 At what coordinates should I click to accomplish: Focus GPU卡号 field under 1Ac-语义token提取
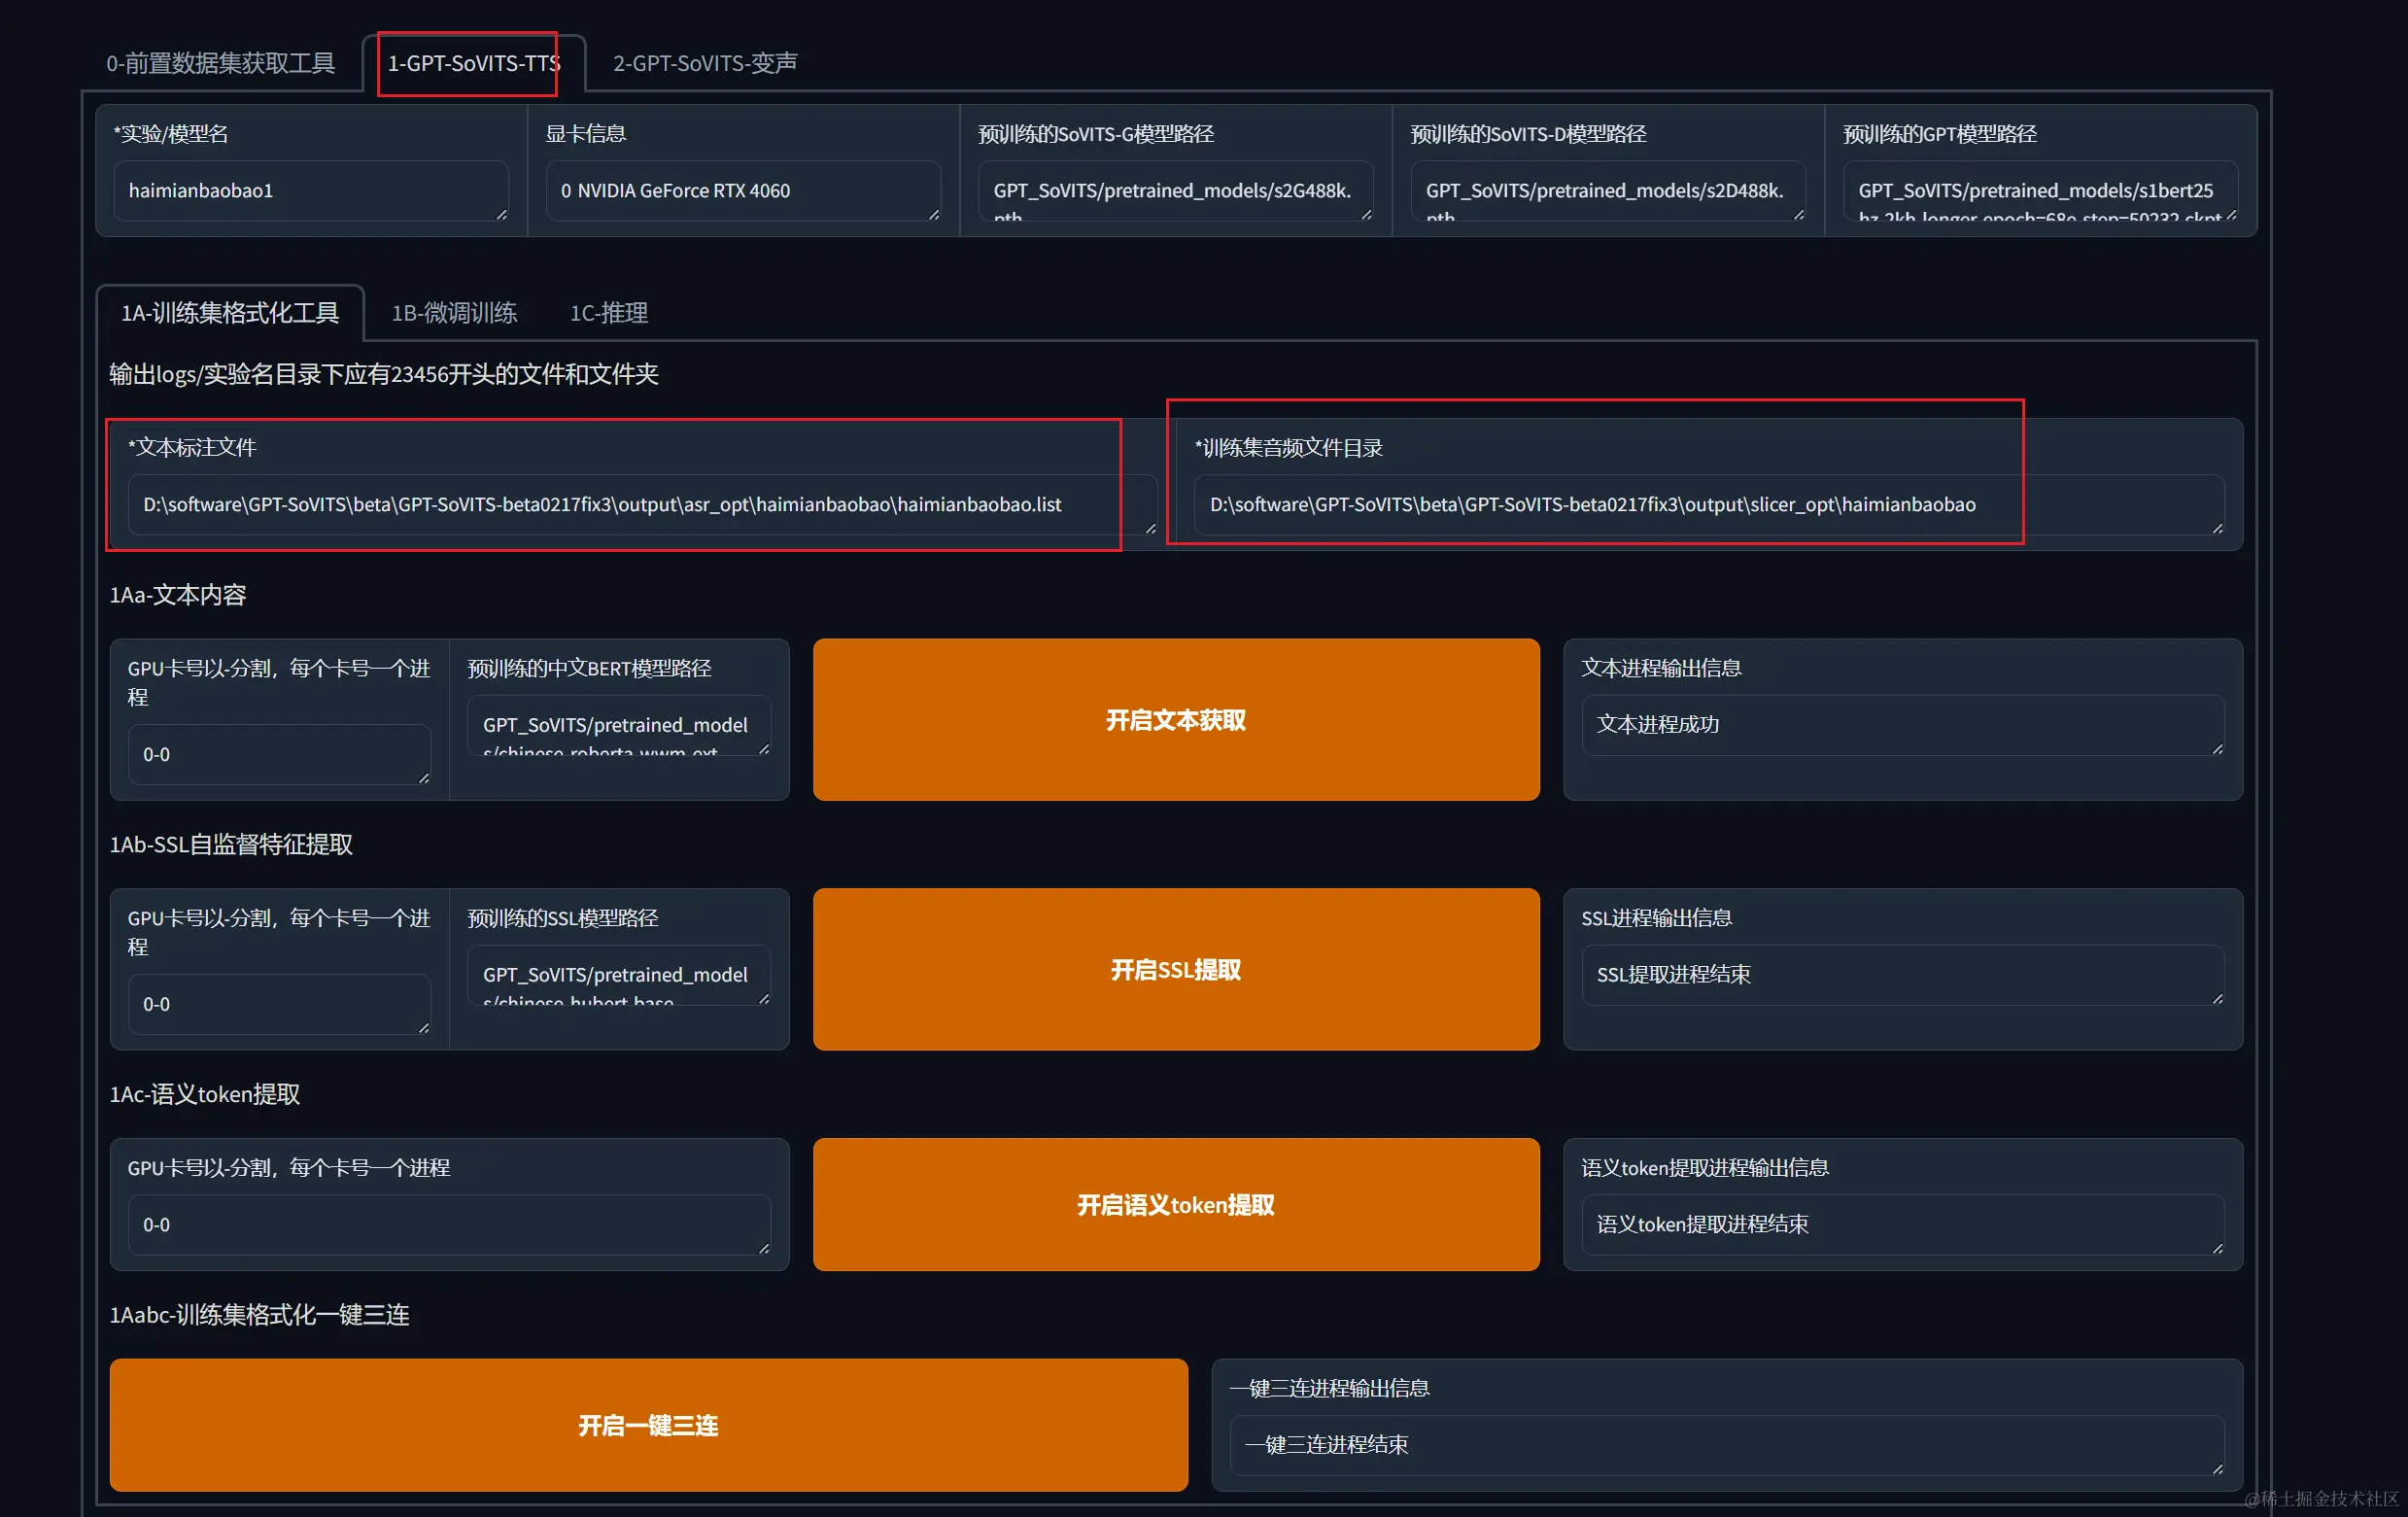[x=448, y=1224]
